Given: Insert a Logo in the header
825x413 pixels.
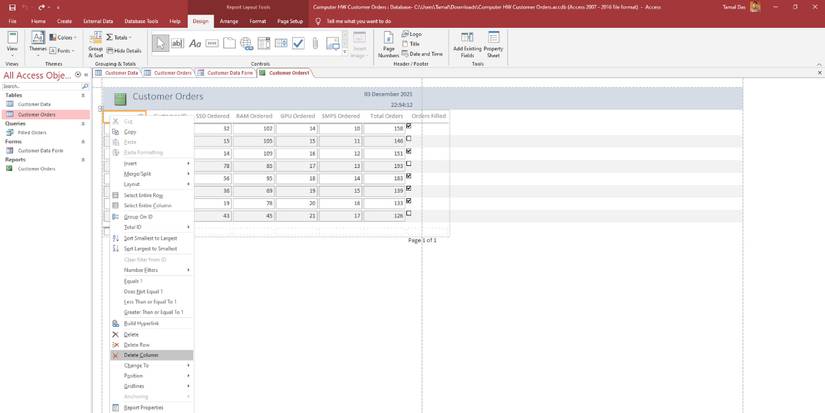Looking at the screenshot, I should (412, 34).
